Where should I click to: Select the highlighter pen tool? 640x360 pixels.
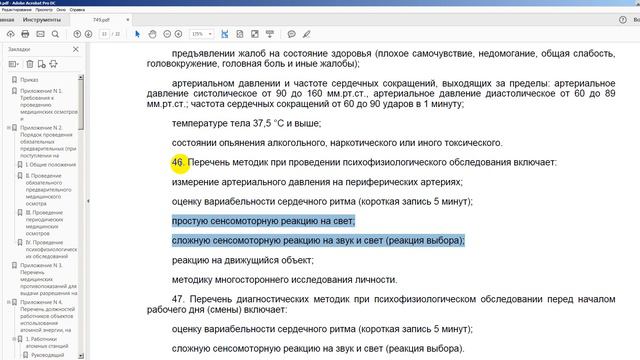click(307, 34)
